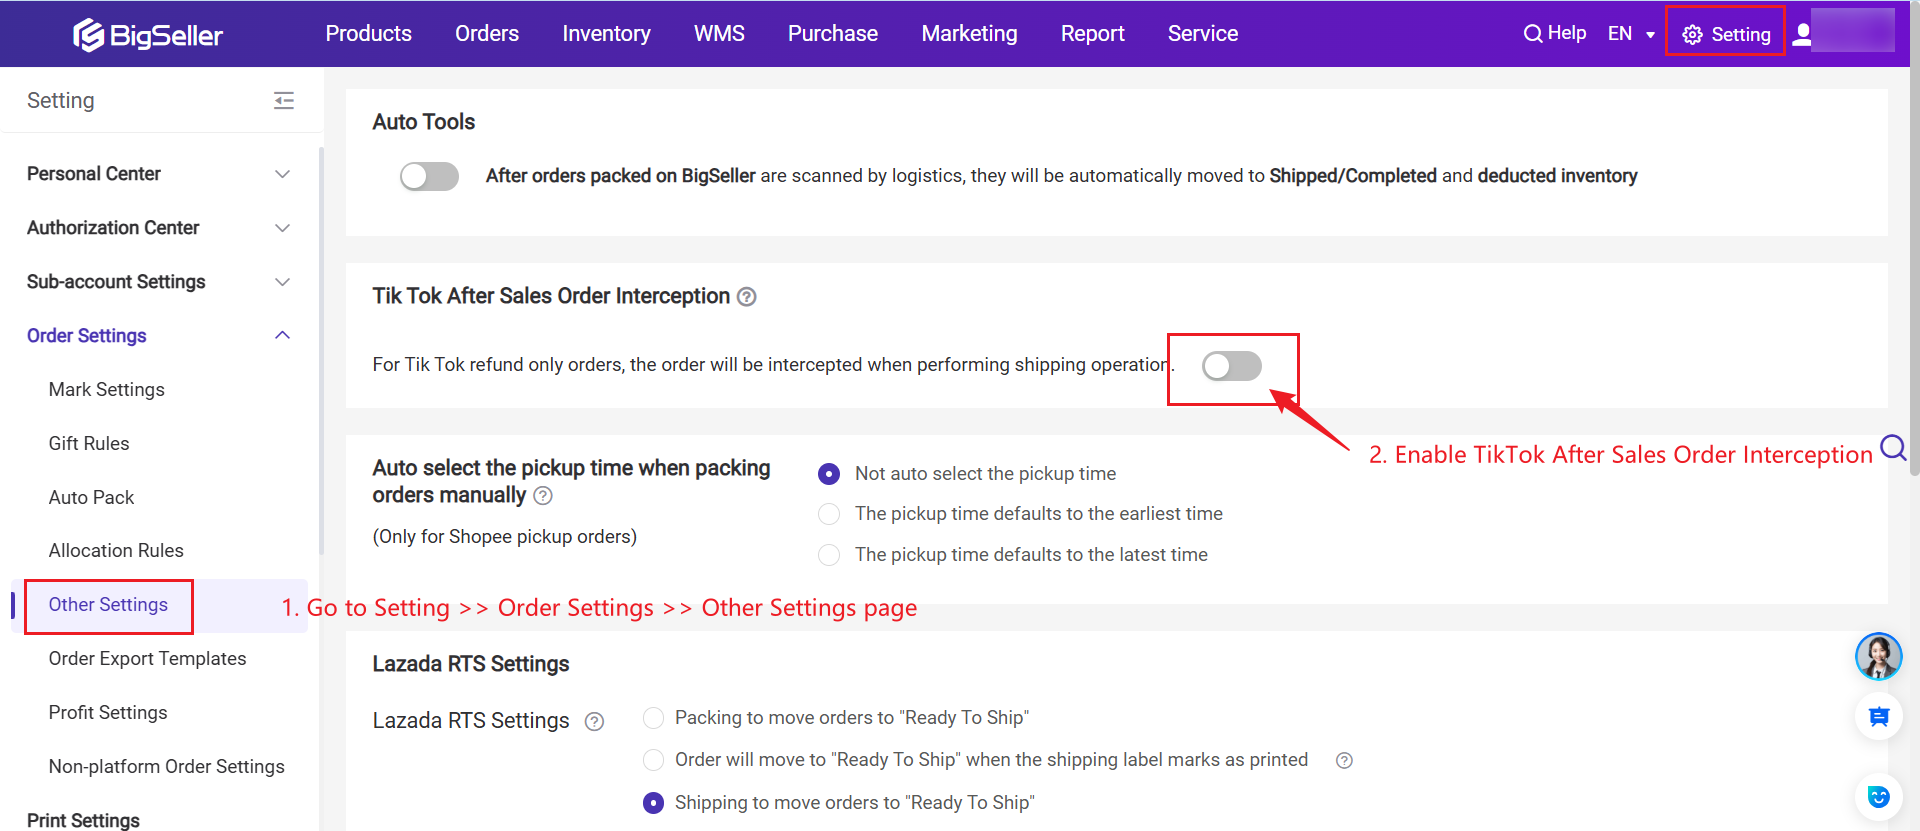
Task: Collapse the Setting sidebar menu icon
Action: 284,100
